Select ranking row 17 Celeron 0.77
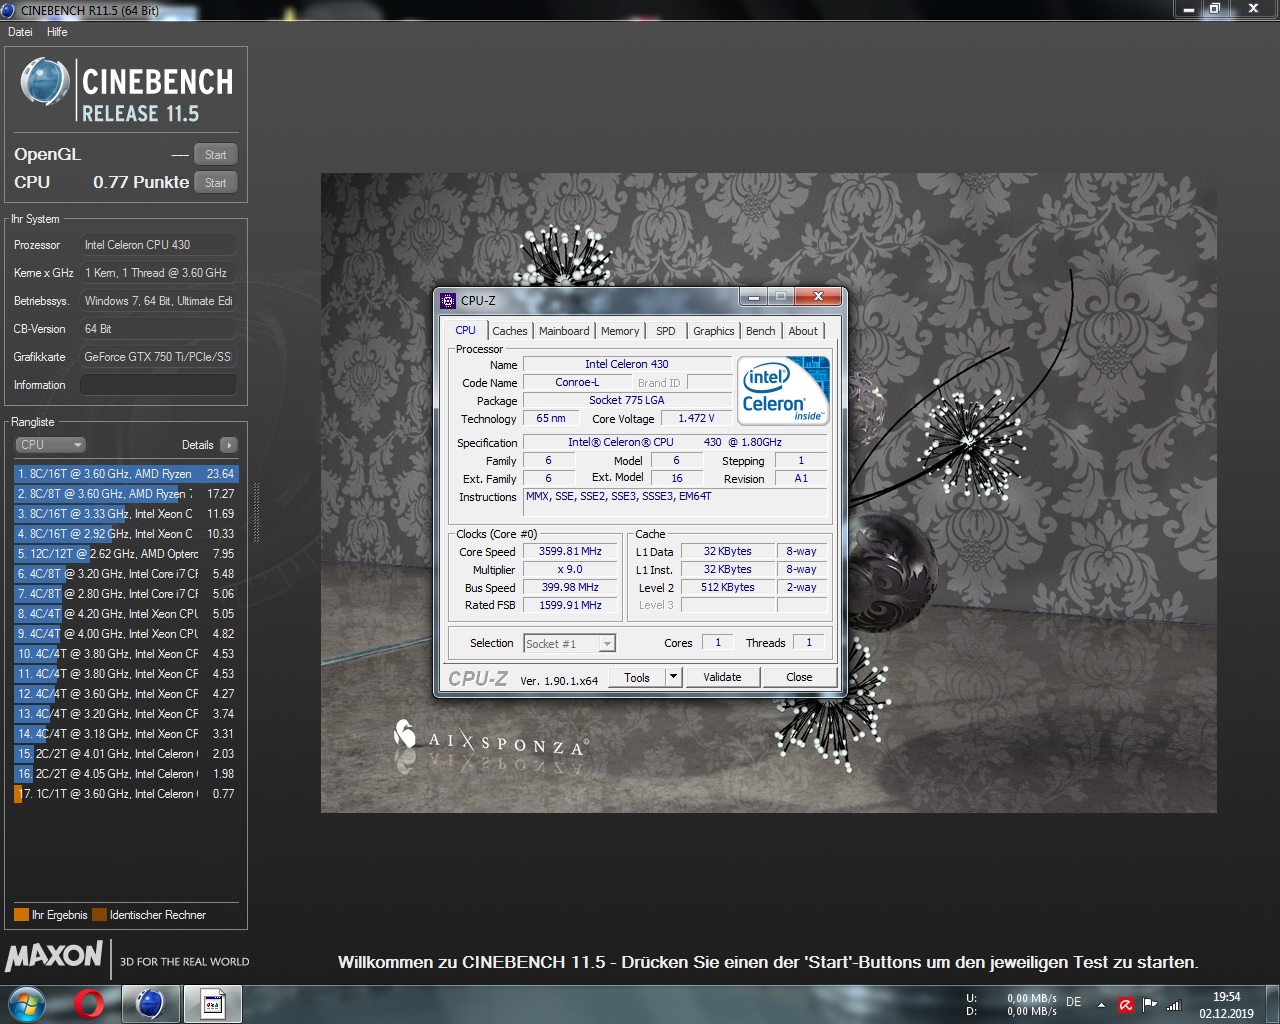The width and height of the screenshot is (1280, 1024). [x=126, y=794]
